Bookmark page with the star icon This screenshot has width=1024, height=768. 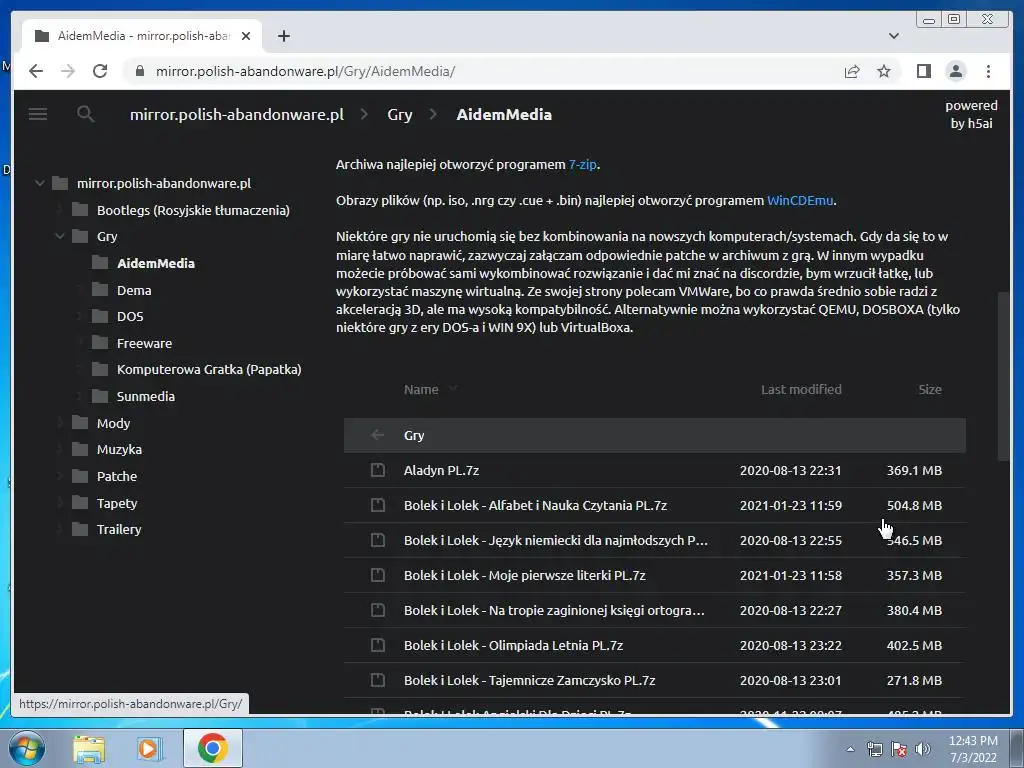[884, 71]
